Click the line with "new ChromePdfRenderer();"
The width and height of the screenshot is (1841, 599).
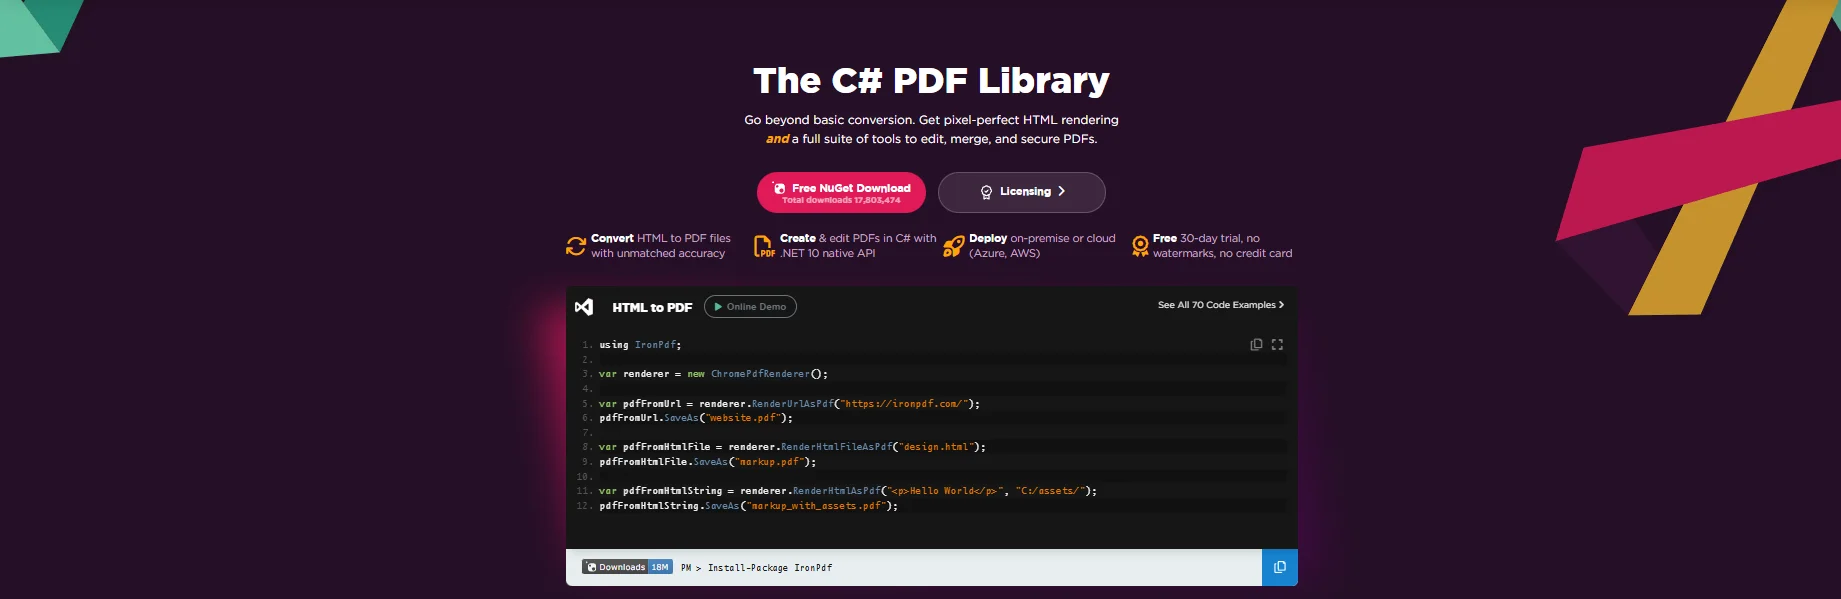(x=713, y=374)
